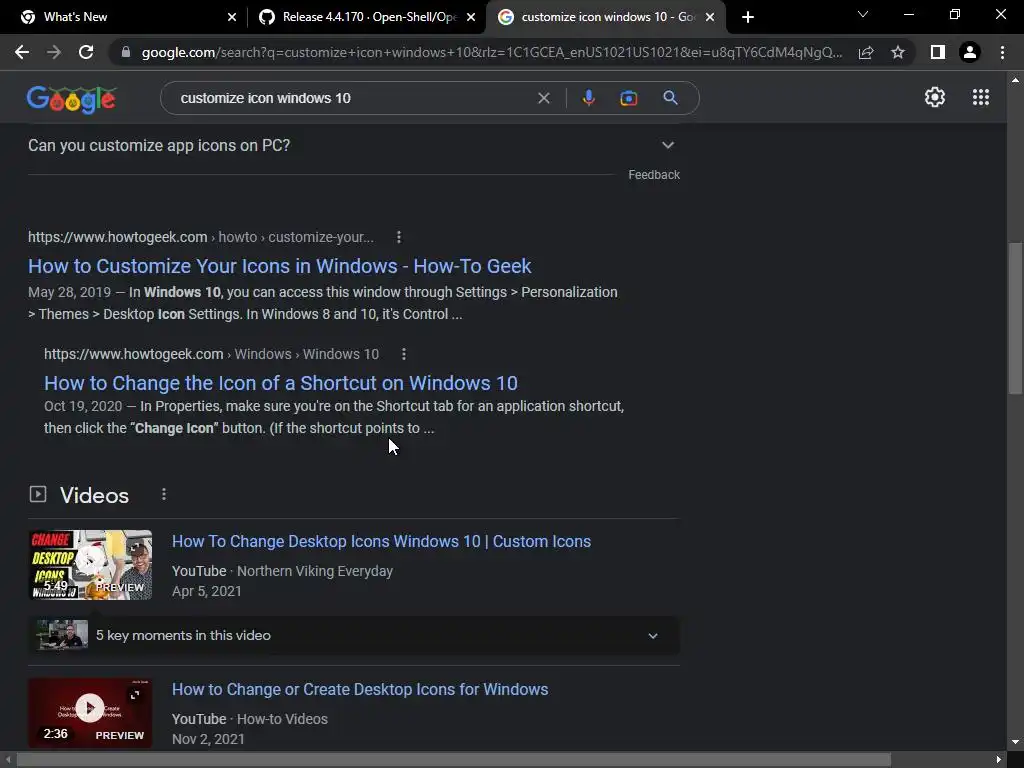The image size is (1024, 768).
Task: Click the Videos section play icon
Action: (x=38, y=494)
